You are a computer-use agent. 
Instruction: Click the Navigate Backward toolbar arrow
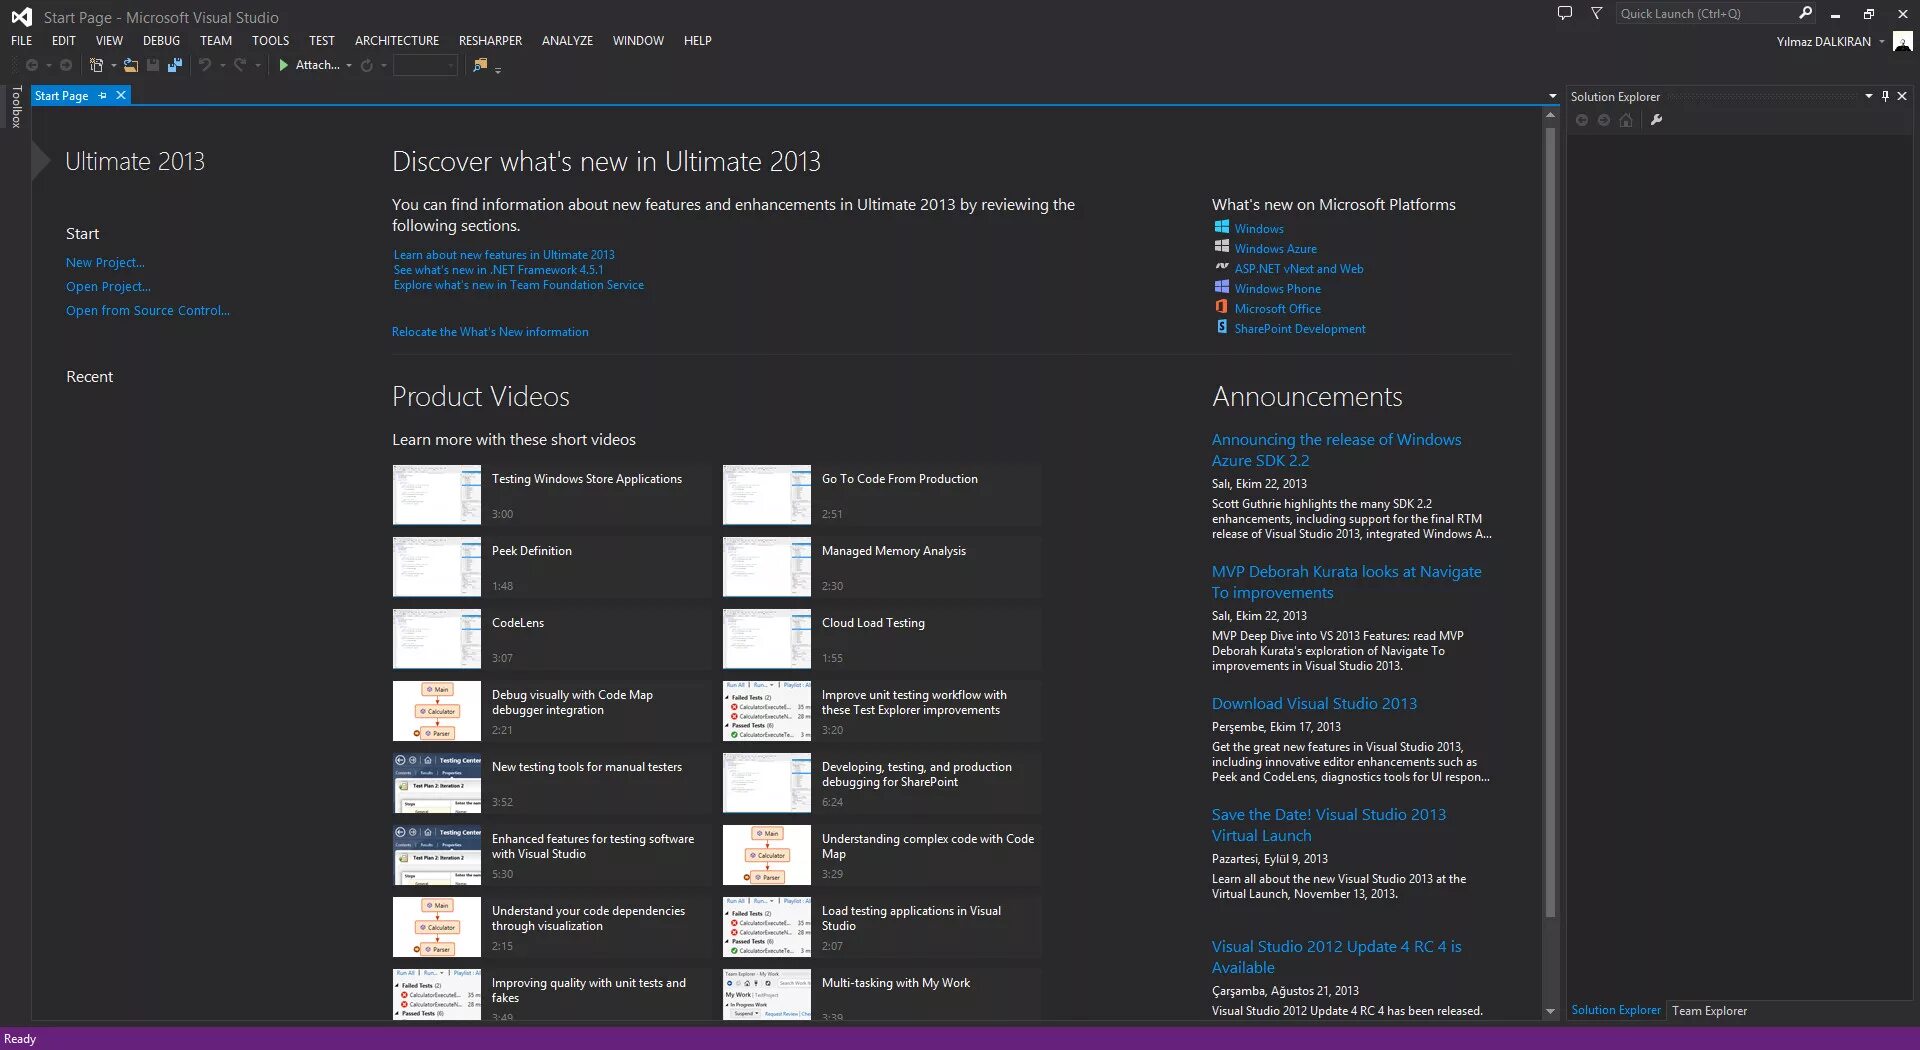click(32, 65)
